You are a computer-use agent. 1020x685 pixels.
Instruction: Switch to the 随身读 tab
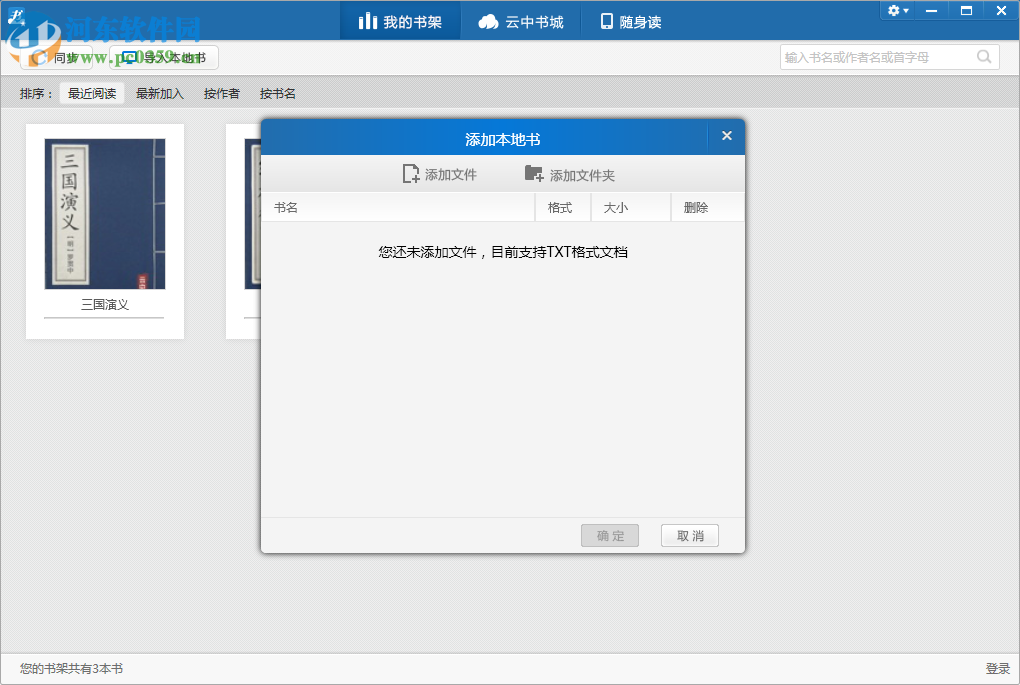pos(631,19)
